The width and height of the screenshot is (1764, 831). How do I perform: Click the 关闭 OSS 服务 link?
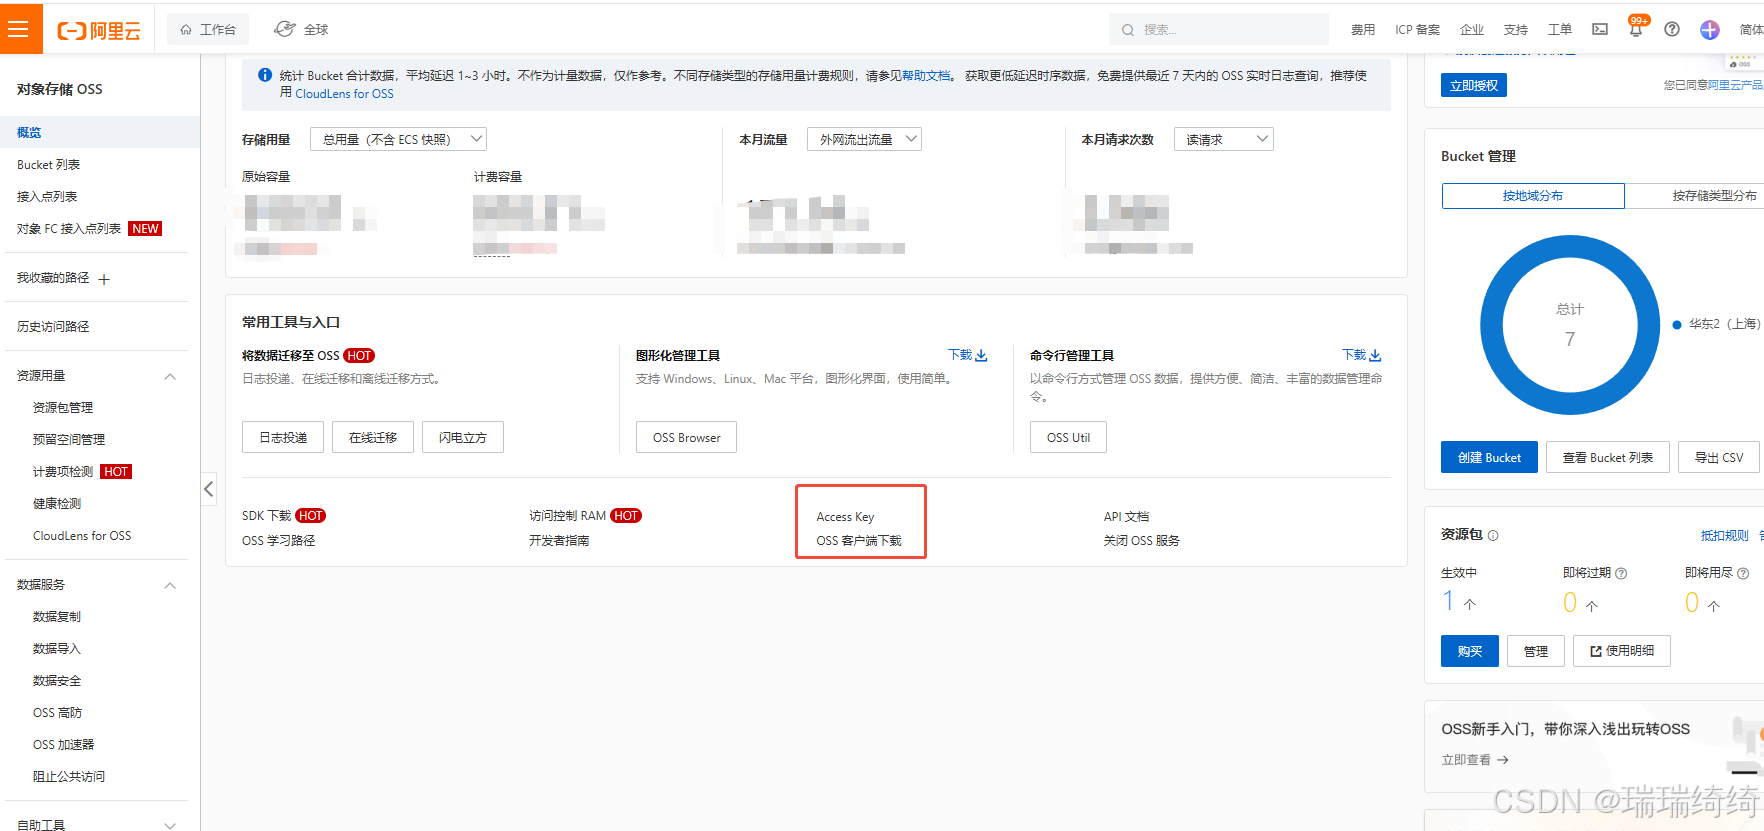click(1141, 541)
